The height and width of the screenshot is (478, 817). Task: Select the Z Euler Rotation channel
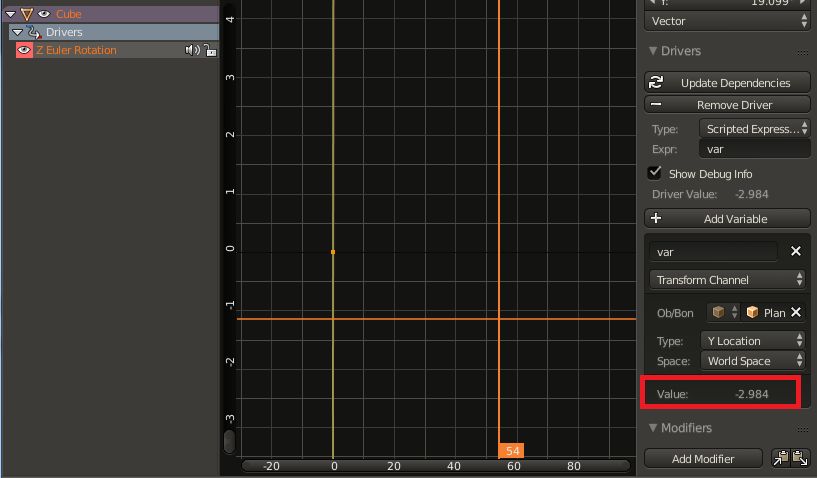click(76, 50)
